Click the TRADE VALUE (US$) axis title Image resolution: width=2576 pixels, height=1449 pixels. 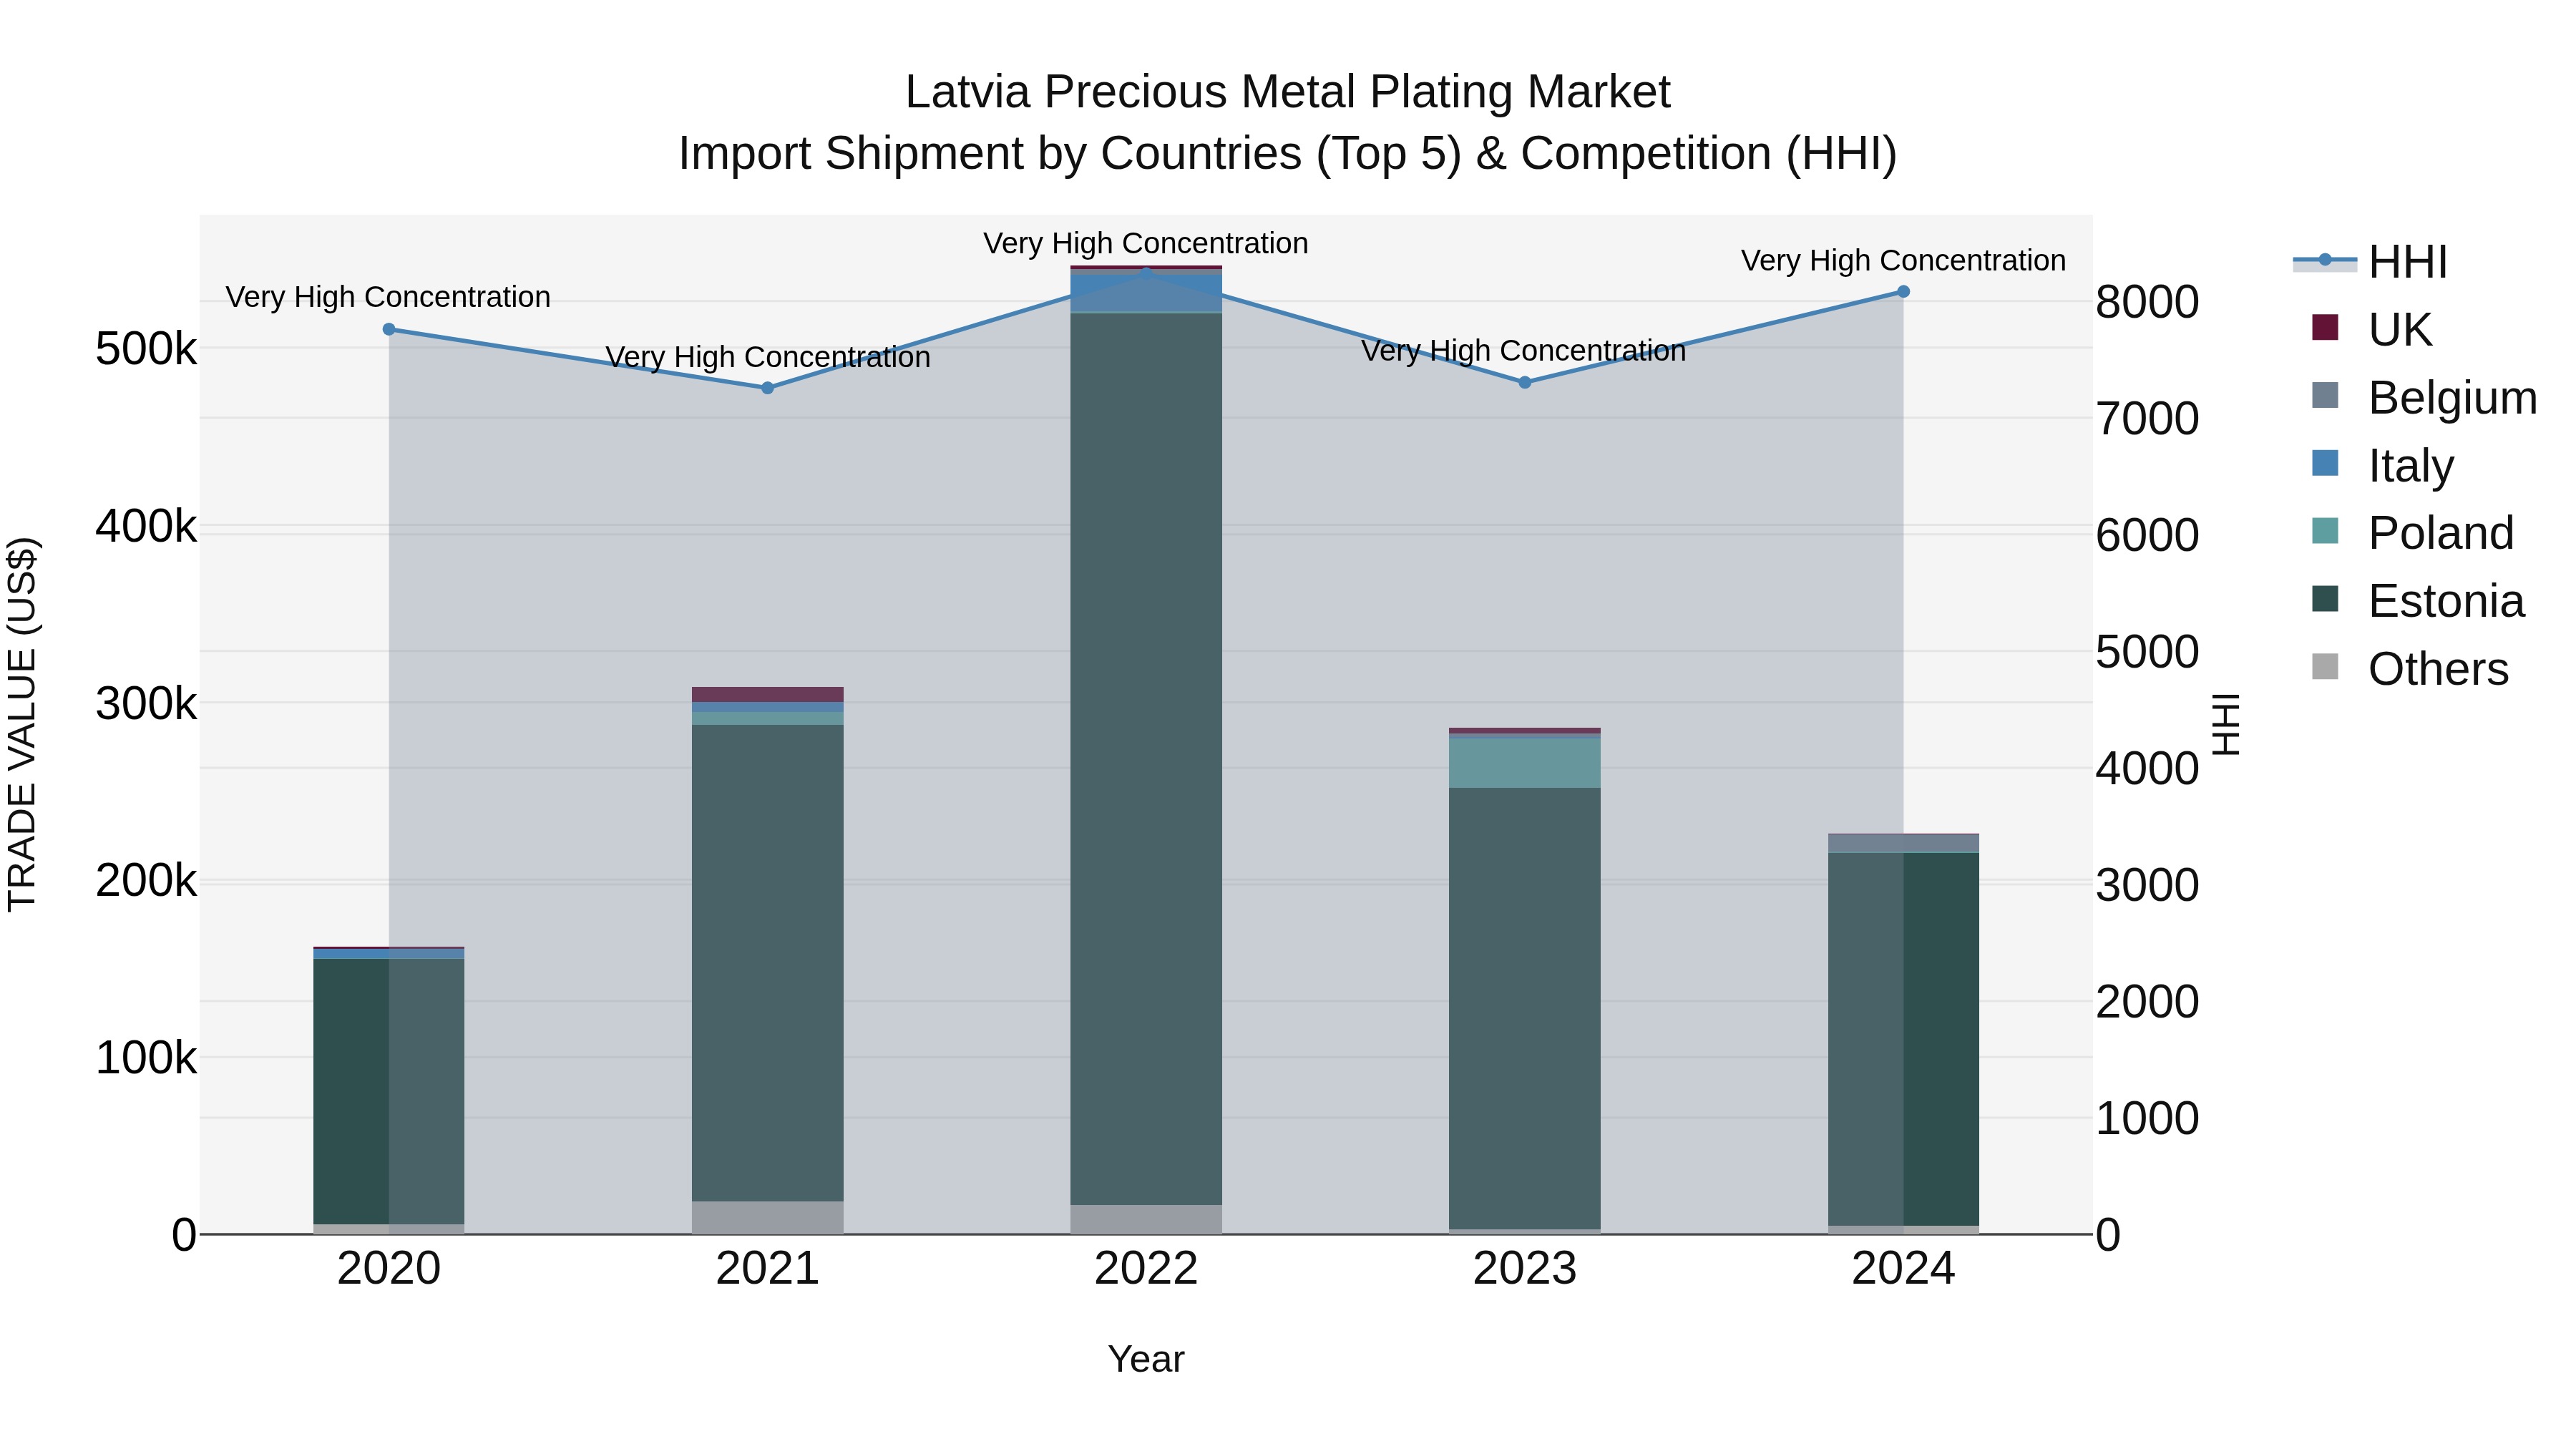click(22, 724)
